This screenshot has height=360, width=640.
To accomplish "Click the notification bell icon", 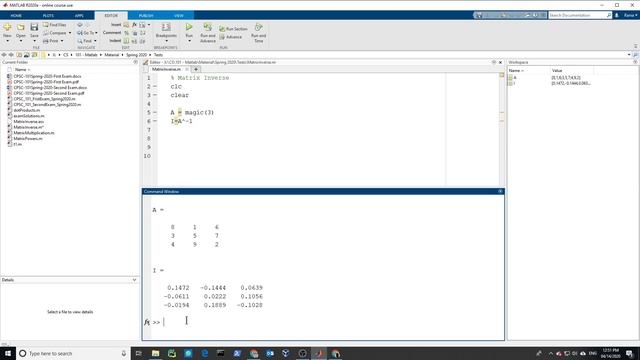I will point(617,15).
